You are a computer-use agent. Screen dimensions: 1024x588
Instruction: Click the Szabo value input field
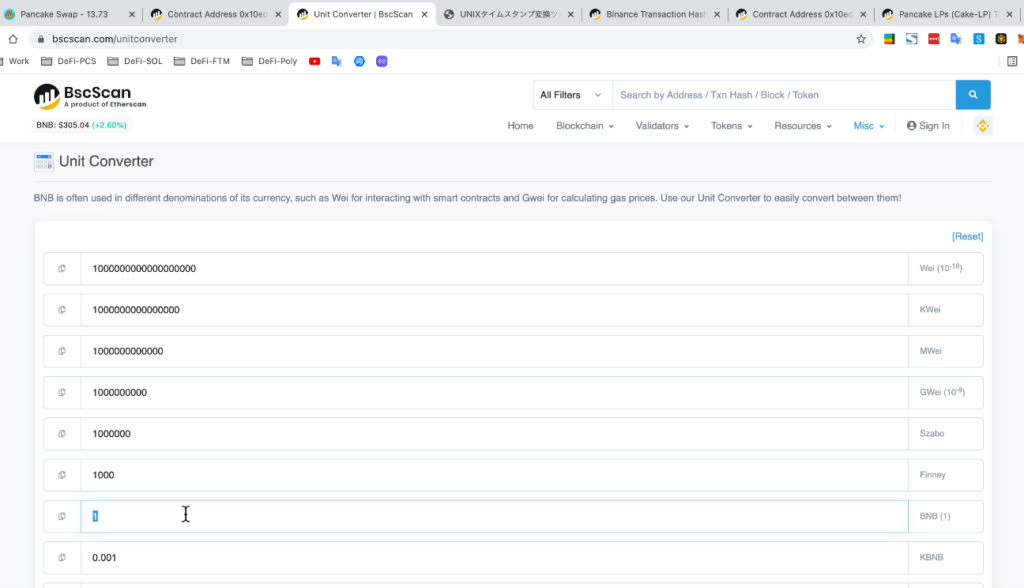[494, 433]
